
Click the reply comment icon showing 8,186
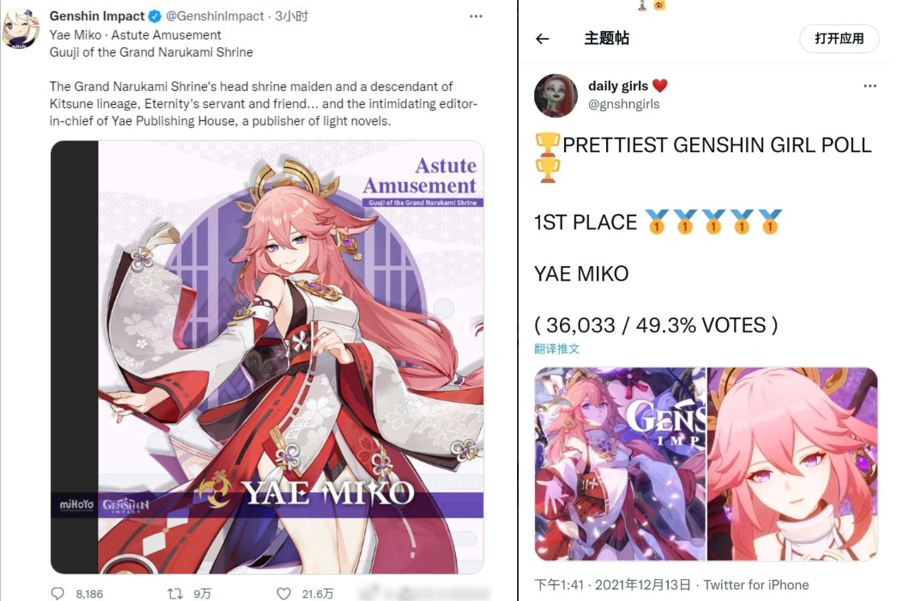(x=58, y=593)
